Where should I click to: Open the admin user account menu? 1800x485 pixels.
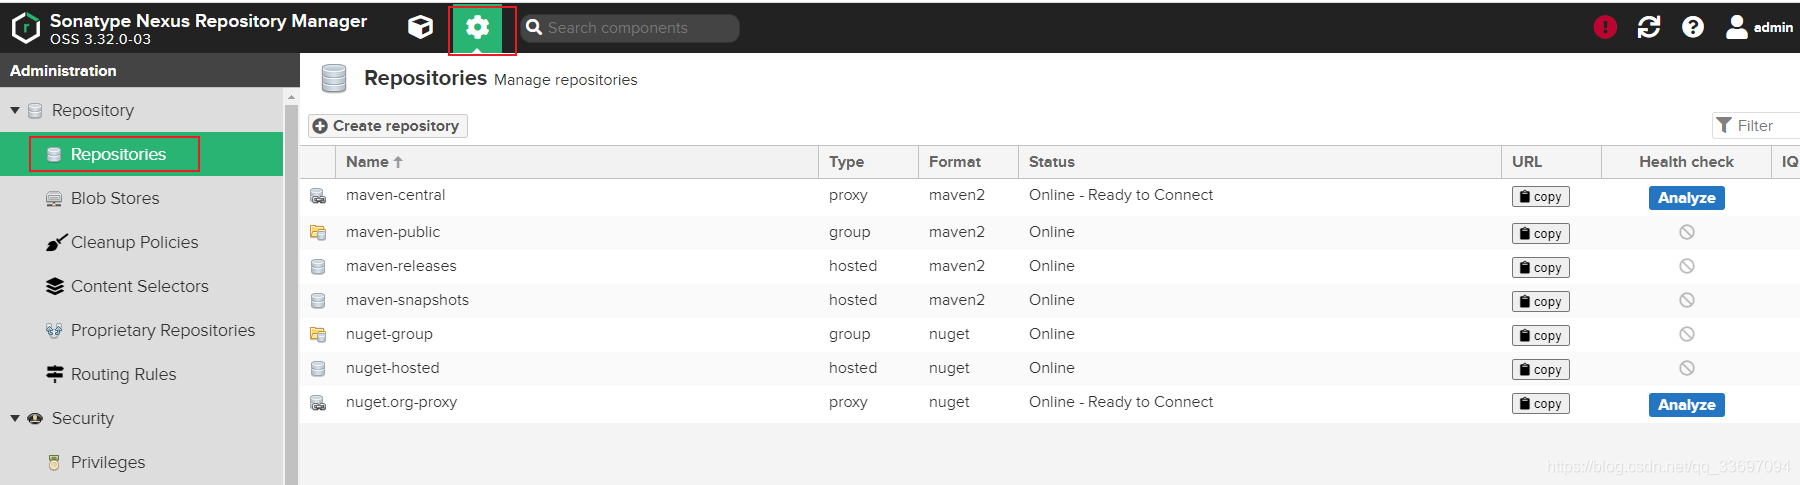pyautogui.click(x=1759, y=27)
